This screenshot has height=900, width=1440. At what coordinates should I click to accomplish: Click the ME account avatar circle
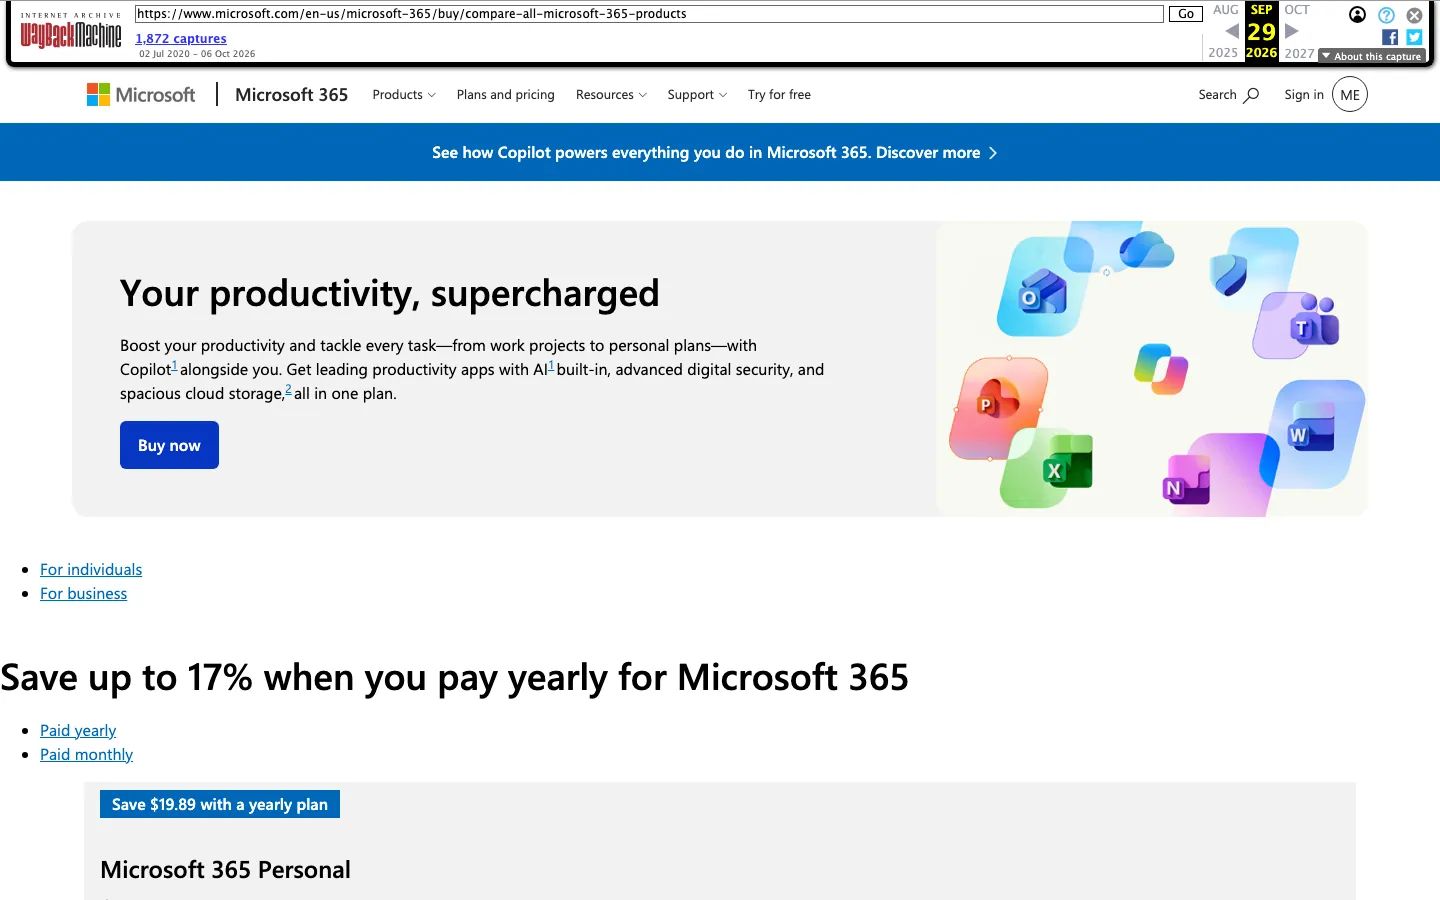1350,95
